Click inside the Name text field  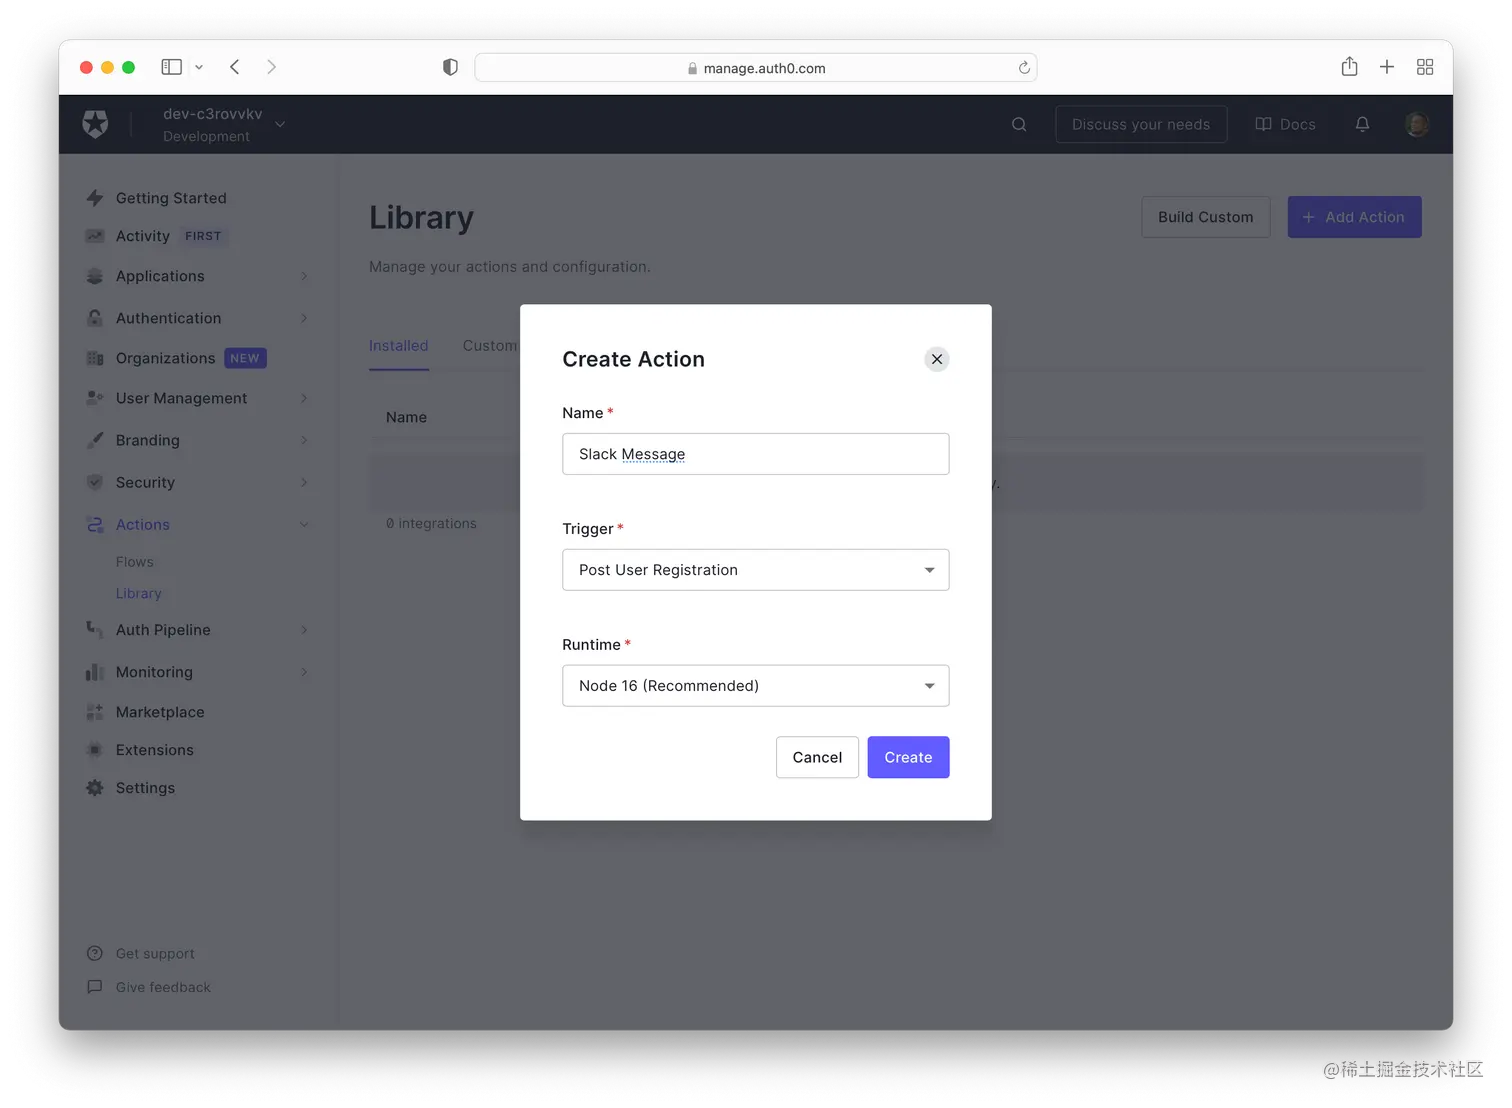click(755, 453)
